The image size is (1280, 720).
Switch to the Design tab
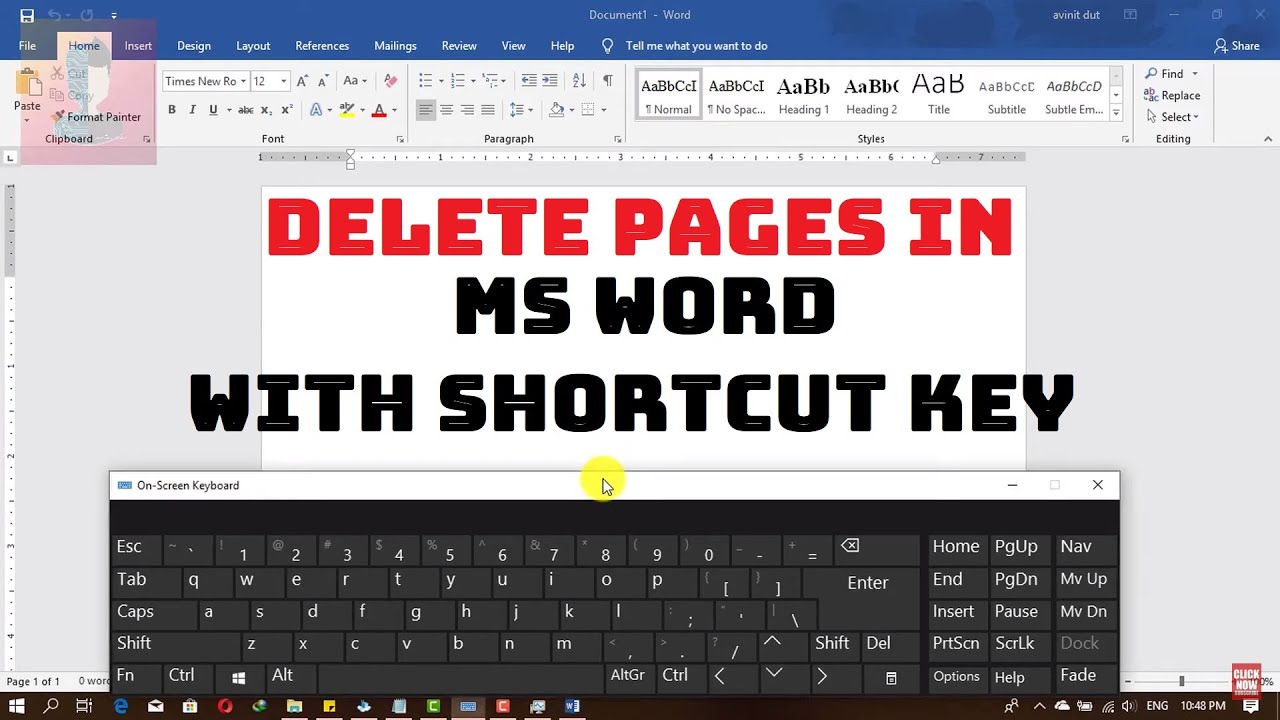coord(194,46)
